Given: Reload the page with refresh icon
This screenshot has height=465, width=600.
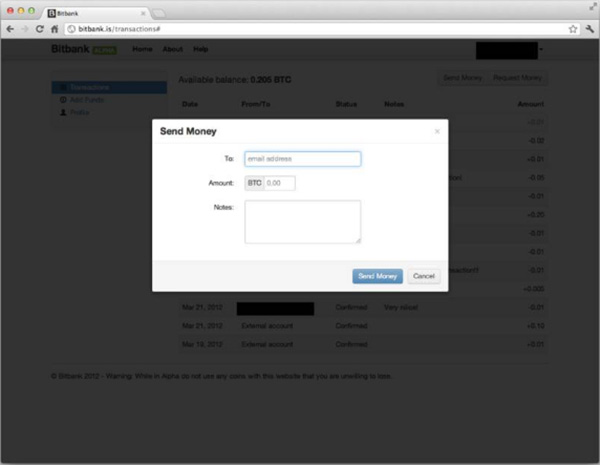Looking at the screenshot, I should click(x=39, y=29).
